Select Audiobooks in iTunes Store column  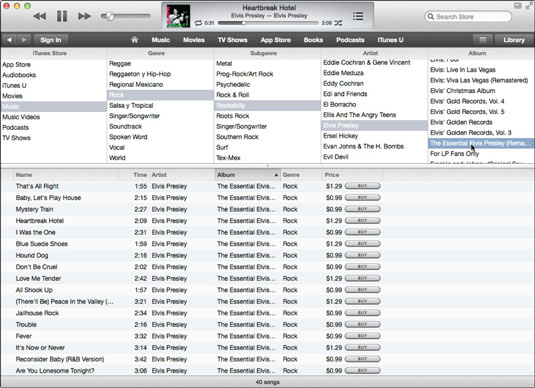(x=54, y=75)
